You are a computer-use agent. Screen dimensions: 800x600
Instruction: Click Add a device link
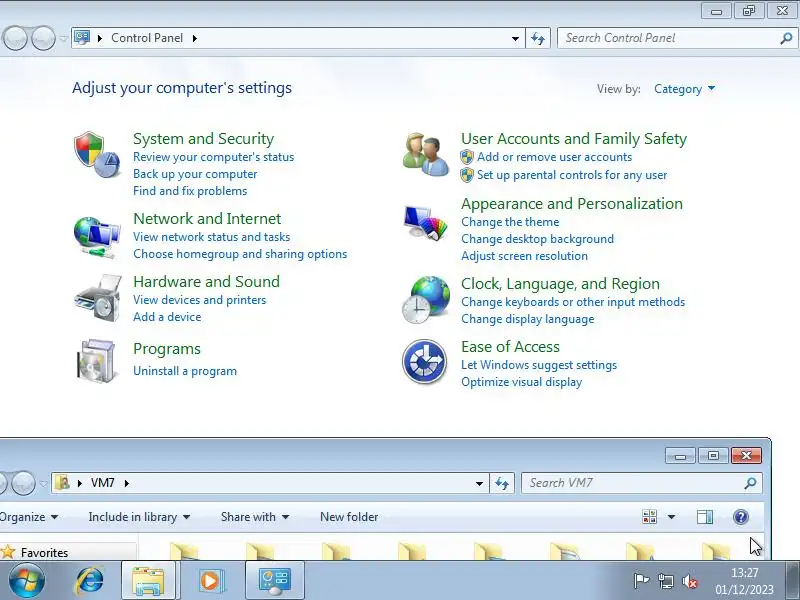coord(167,316)
